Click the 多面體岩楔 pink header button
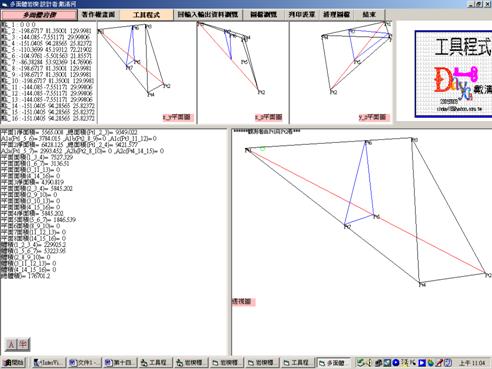The height and width of the screenshot is (369, 492). pos(39,15)
